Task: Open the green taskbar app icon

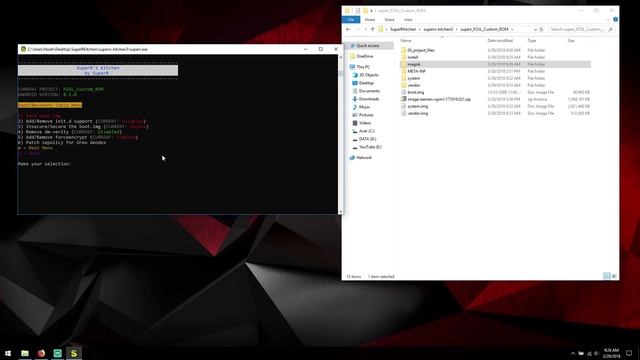Action: (58, 353)
